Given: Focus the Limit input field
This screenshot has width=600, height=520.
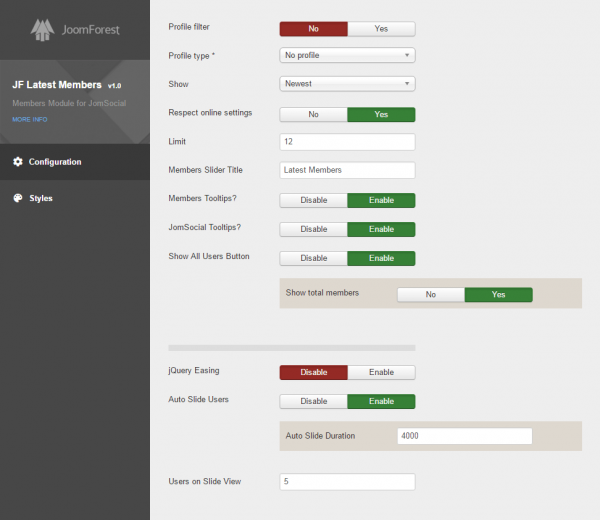Looking at the screenshot, I should [x=347, y=142].
